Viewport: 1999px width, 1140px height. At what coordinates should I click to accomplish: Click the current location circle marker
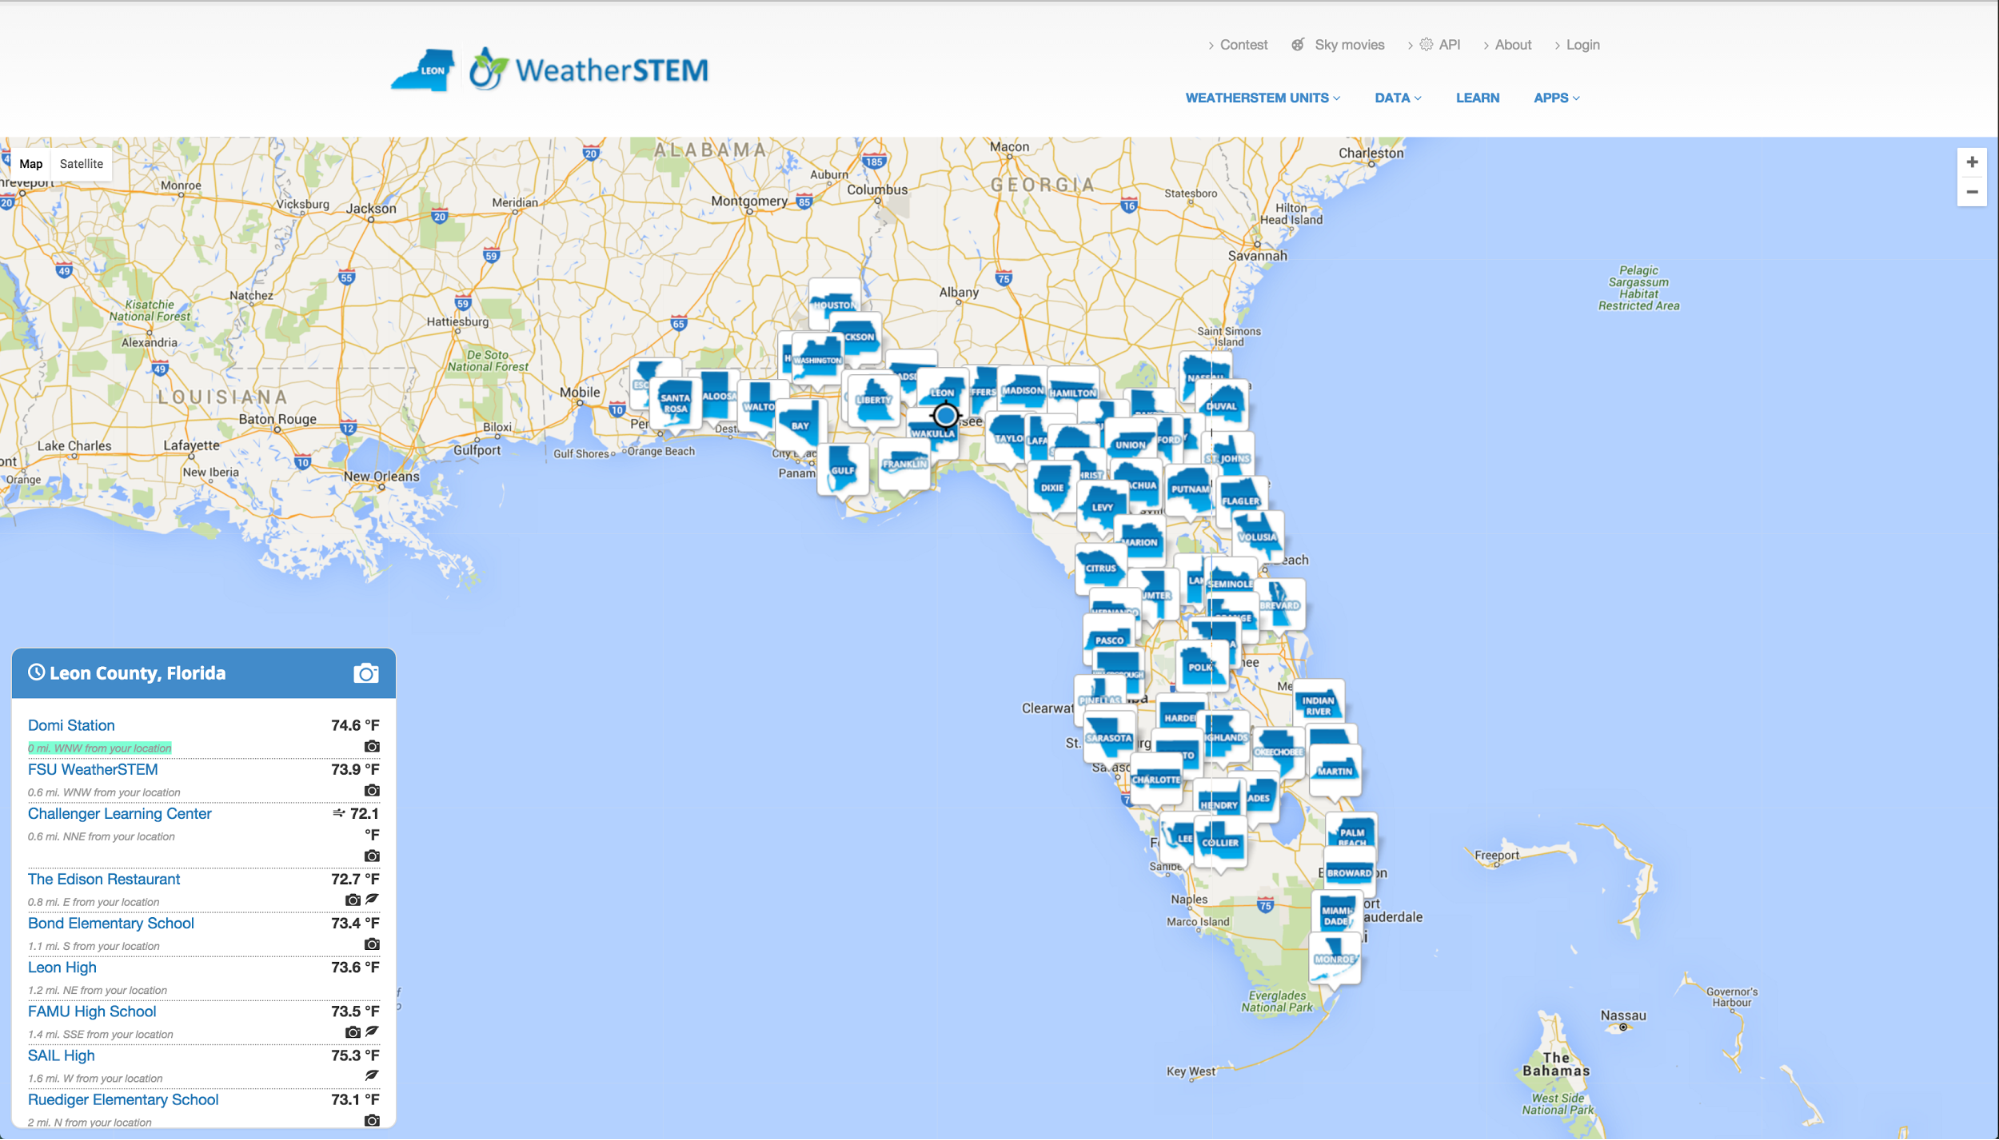[x=945, y=415]
